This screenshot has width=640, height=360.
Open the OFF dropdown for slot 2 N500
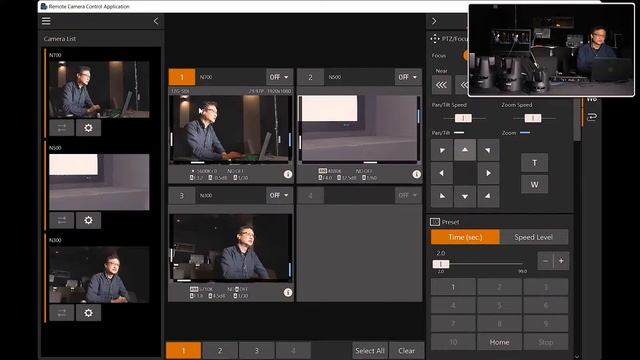point(408,77)
